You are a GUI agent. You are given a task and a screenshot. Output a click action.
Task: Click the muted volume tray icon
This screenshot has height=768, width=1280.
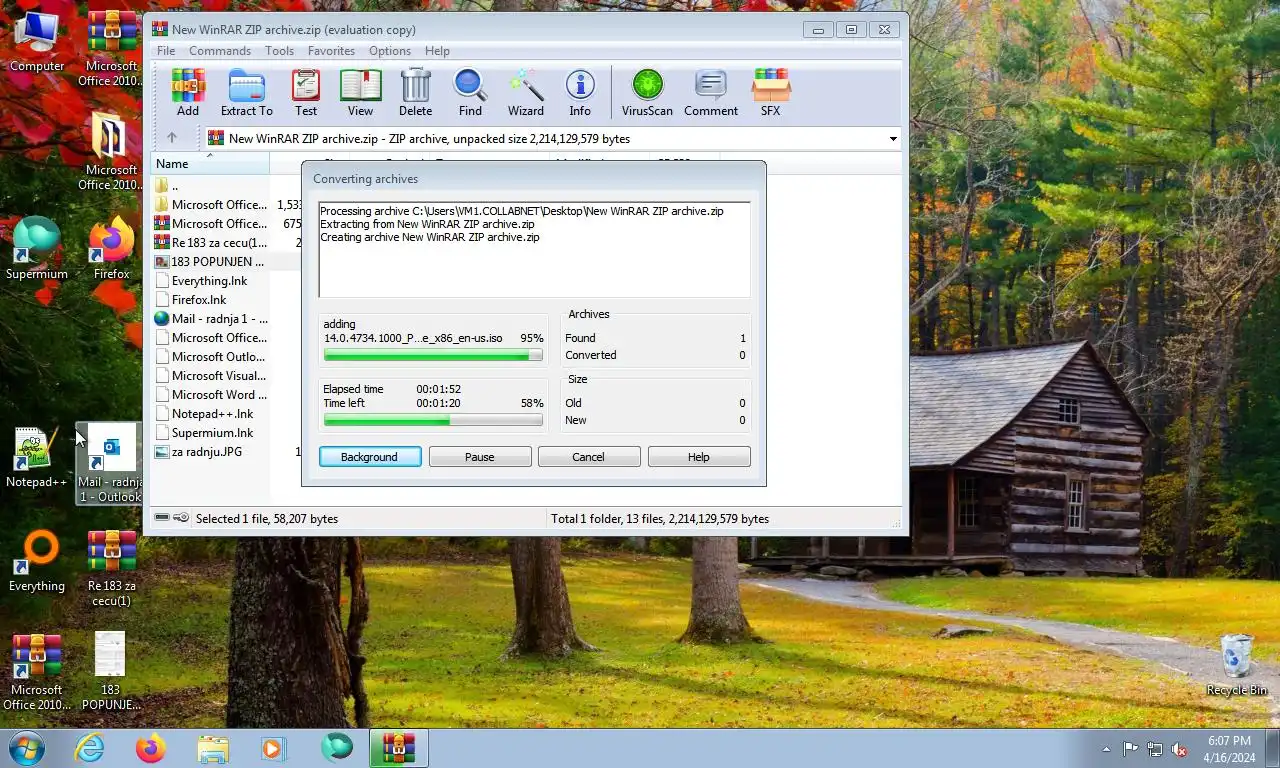[x=1179, y=749]
